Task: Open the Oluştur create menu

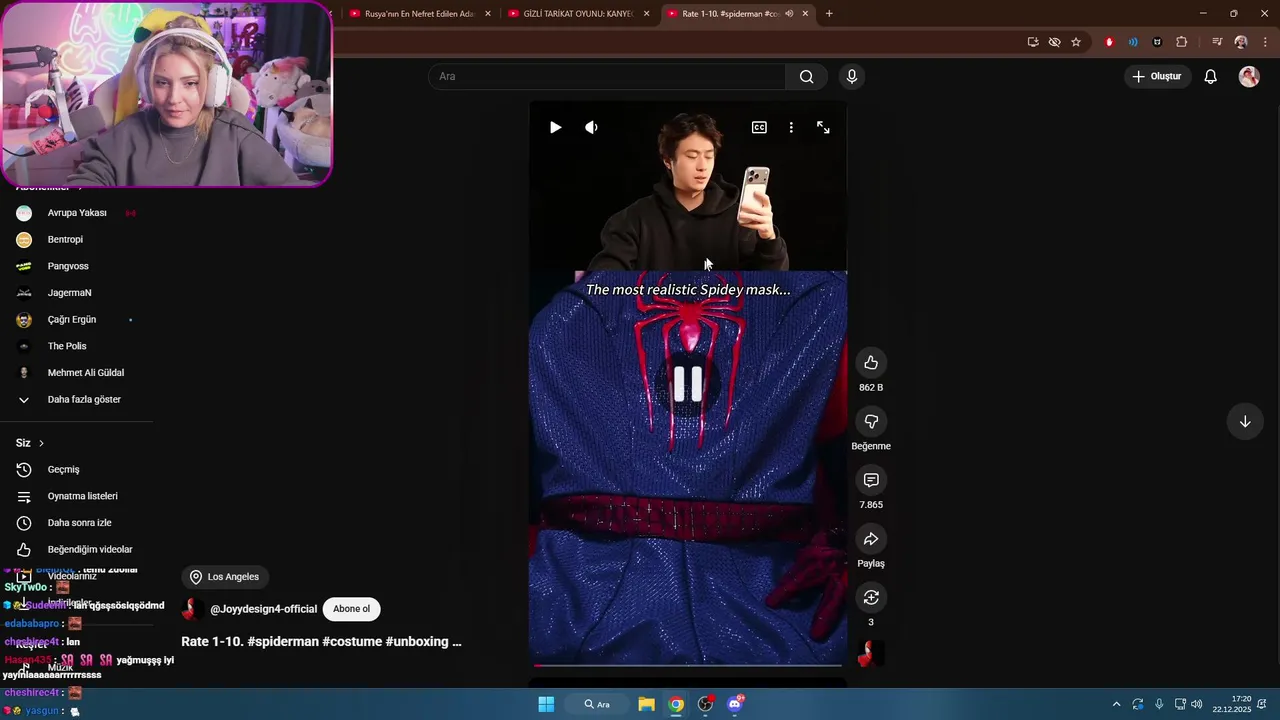Action: (x=1157, y=76)
